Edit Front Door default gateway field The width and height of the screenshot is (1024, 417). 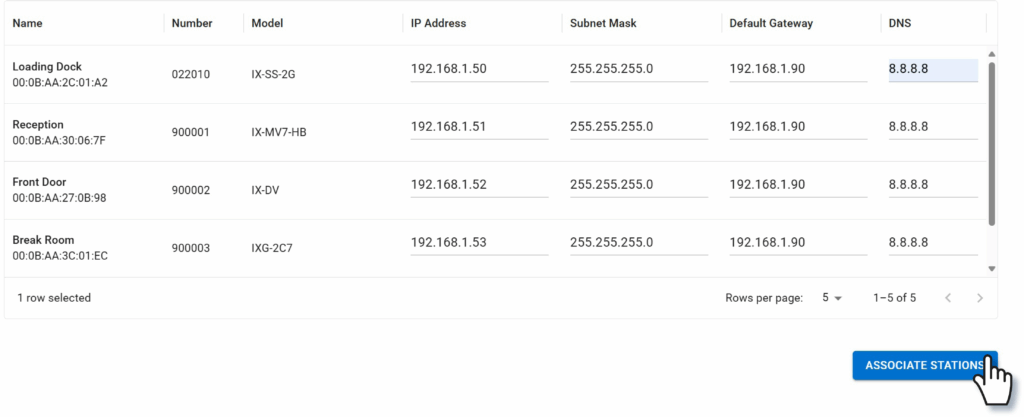point(797,185)
